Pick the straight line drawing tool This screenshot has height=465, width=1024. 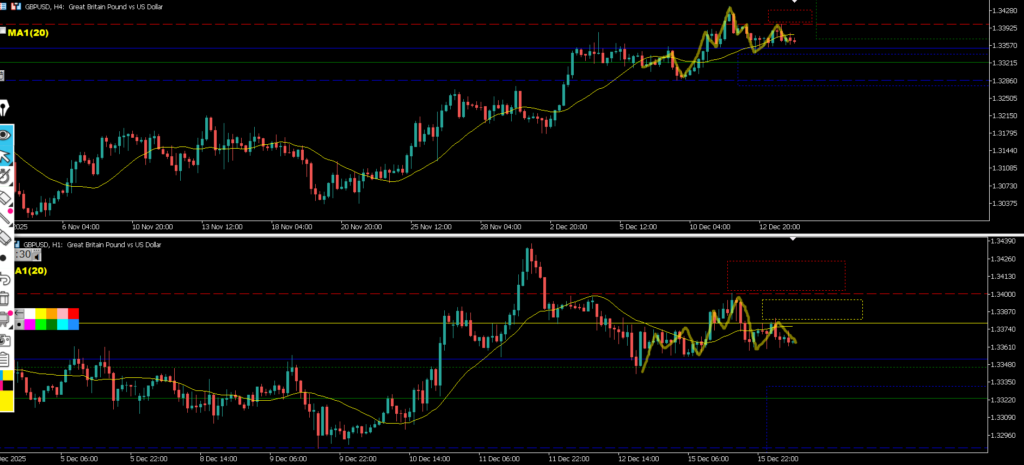coord(6,217)
